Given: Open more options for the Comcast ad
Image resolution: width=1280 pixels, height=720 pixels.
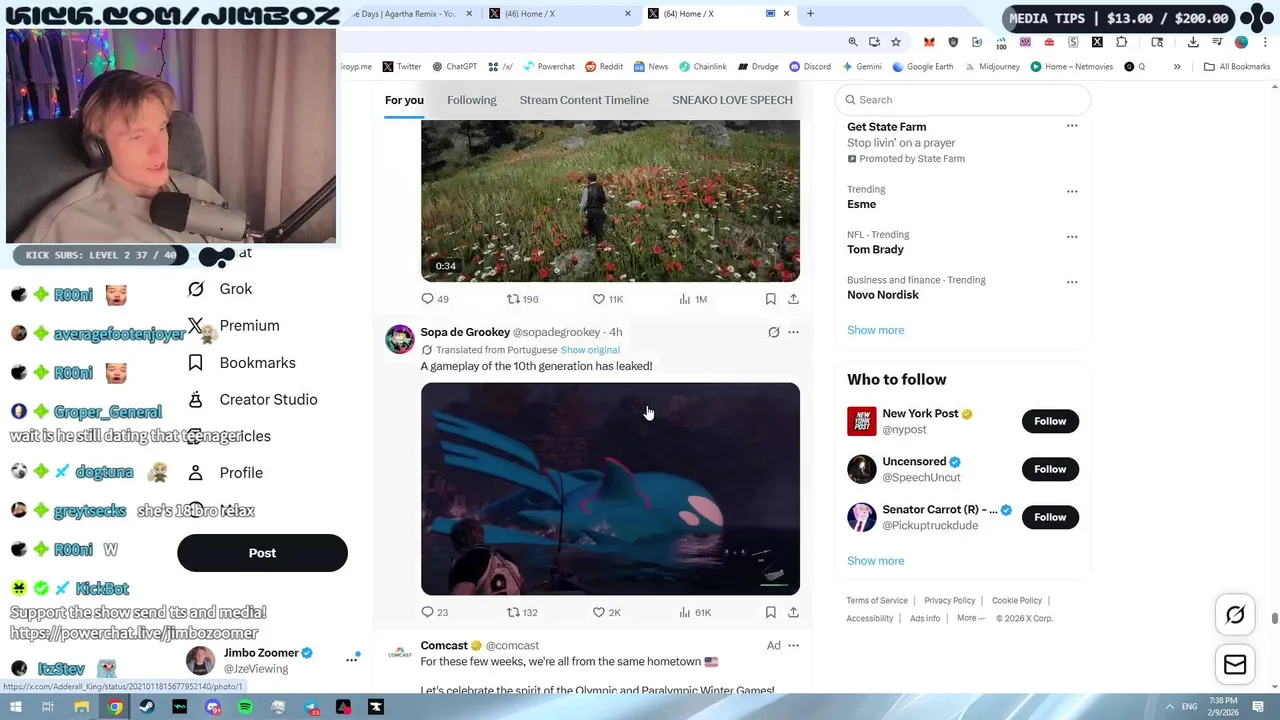Looking at the screenshot, I should [x=793, y=646].
